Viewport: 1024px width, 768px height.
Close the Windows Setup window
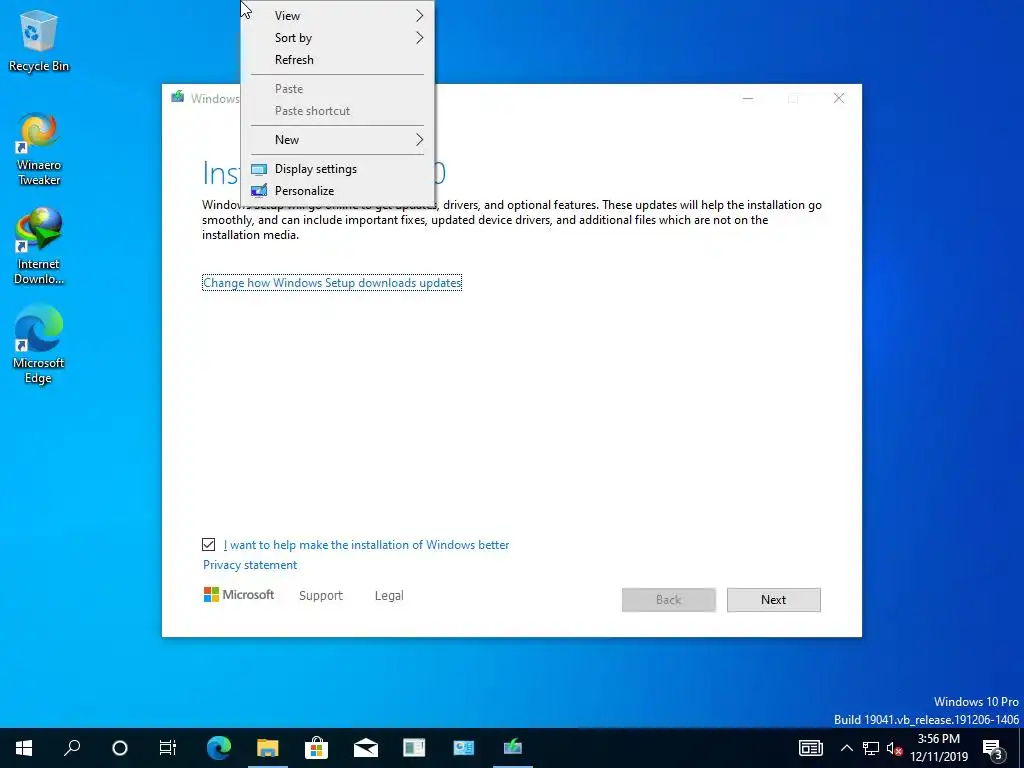pos(839,99)
